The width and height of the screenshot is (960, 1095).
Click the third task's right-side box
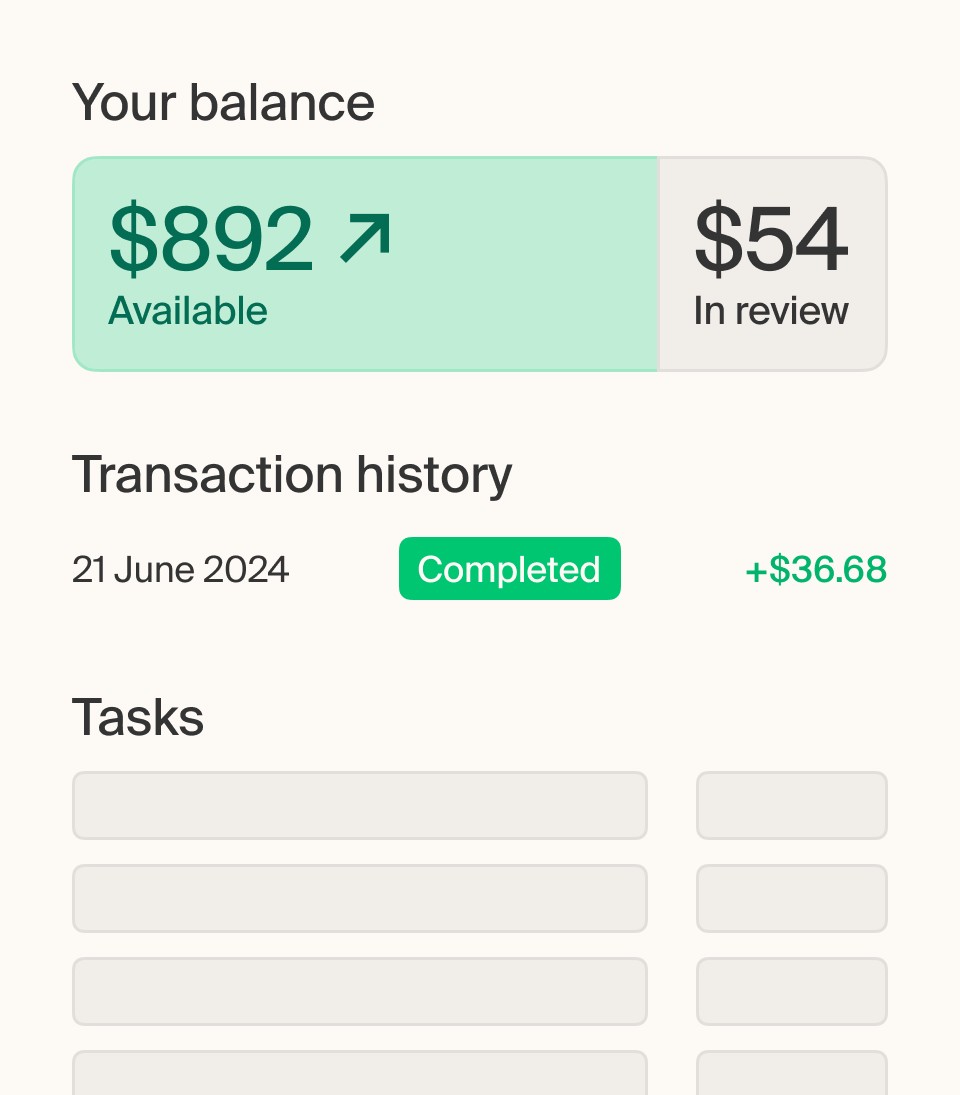pyautogui.click(x=792, y=991)
